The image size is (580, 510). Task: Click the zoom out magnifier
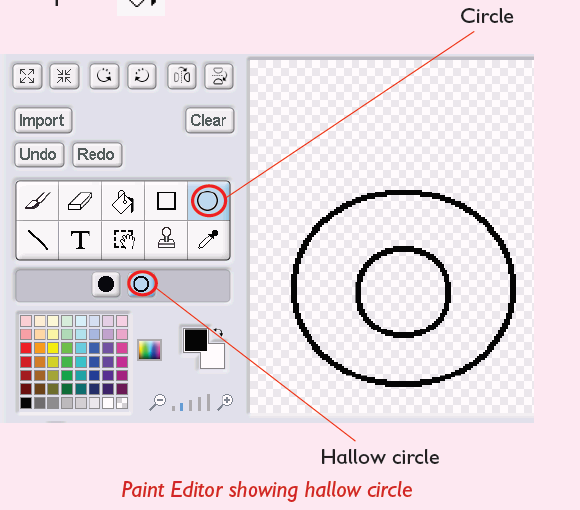click(158, 402)
